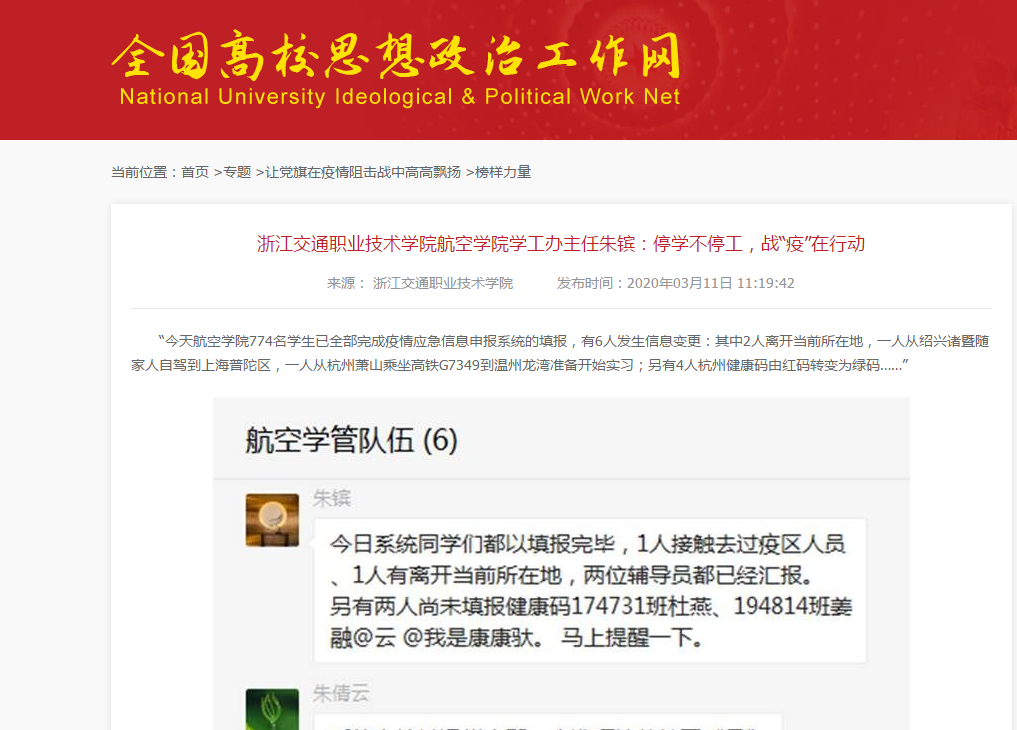
Task: Click the sender name 朱倩云 in the chat
Action: (341, 694)
